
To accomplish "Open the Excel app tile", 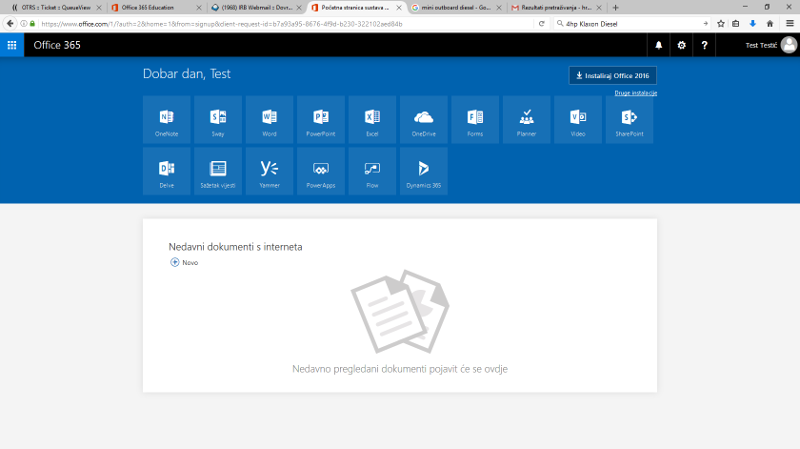I will coord(372,120).
